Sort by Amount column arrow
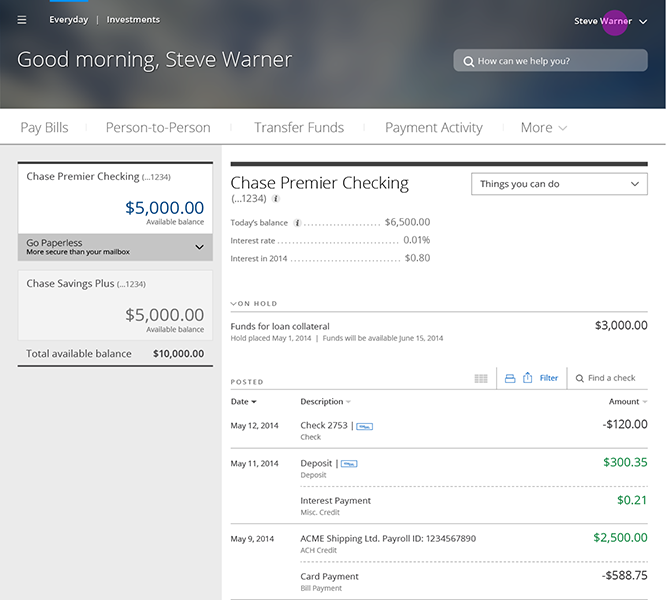The width and height of the screenshot is (666, 600). [644, 402]
